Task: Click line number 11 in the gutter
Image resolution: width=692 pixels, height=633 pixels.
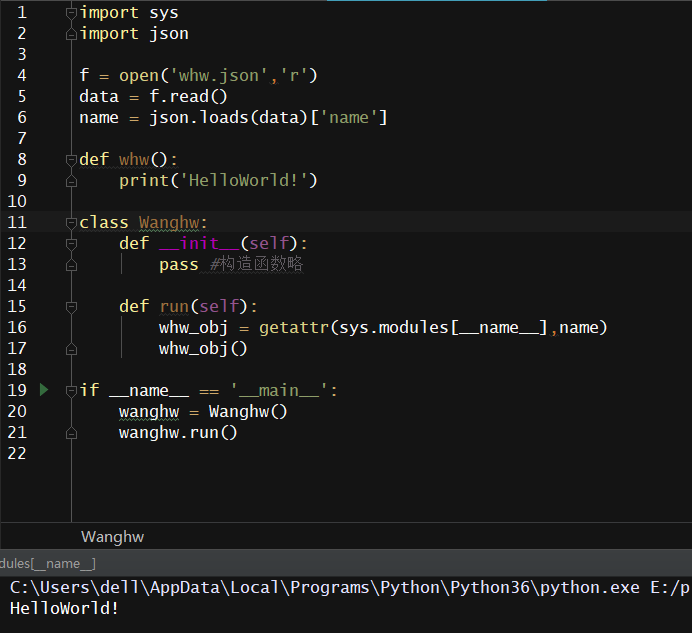Action: point(17,222)
